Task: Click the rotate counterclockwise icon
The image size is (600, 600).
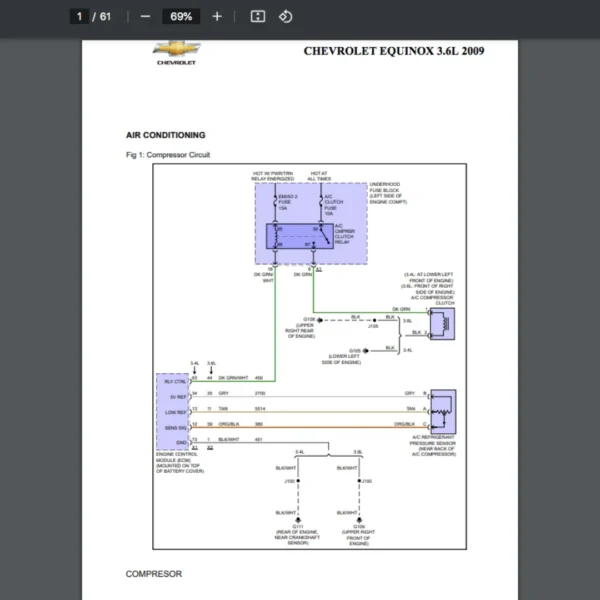Action: click(x=285, y=17)
